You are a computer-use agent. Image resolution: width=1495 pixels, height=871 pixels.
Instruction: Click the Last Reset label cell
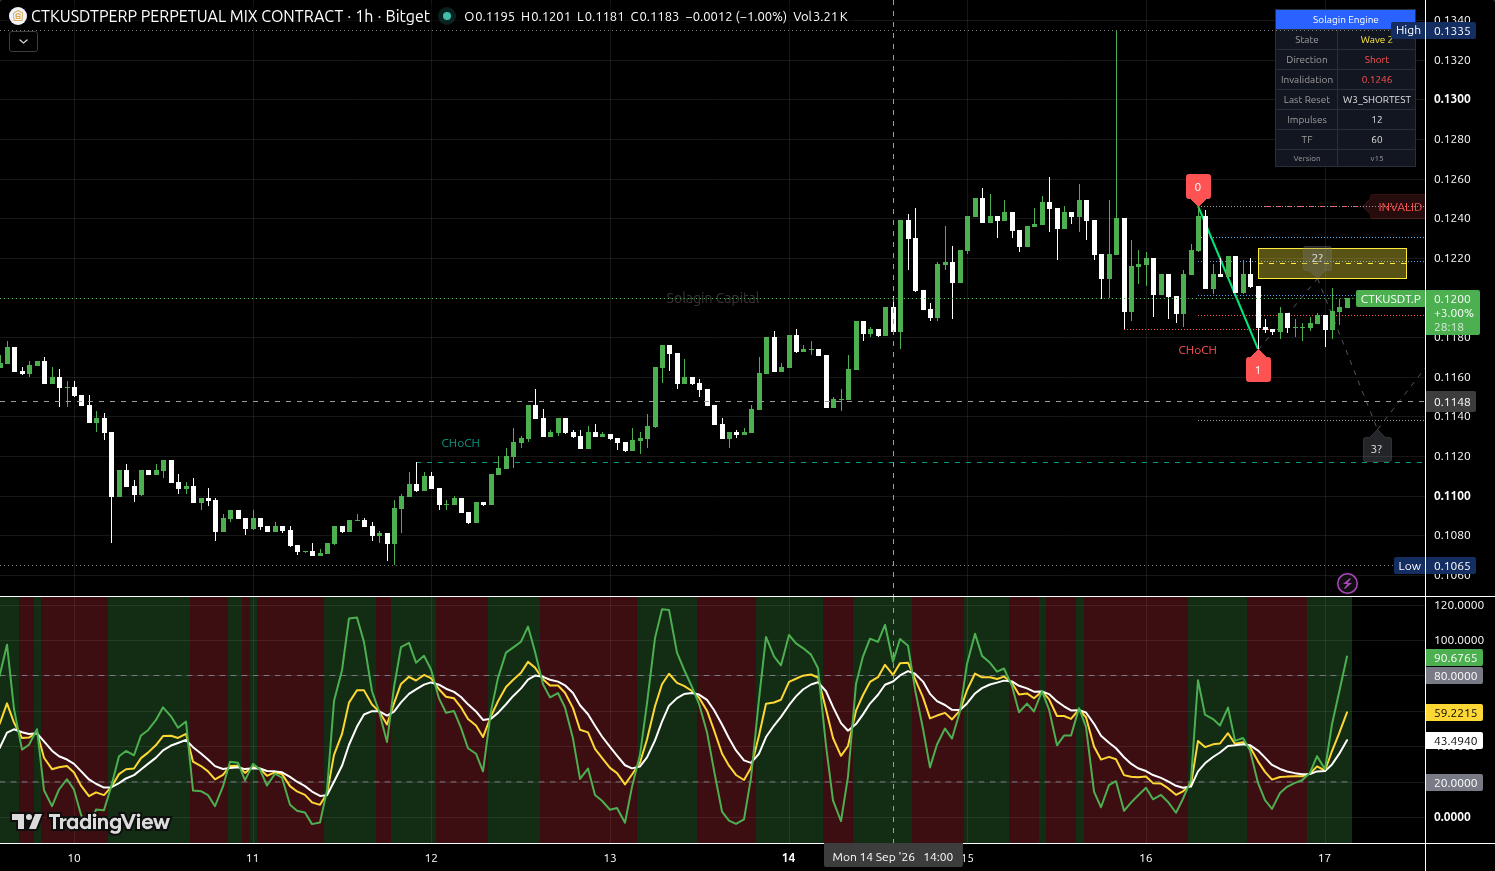[1307, 99]
